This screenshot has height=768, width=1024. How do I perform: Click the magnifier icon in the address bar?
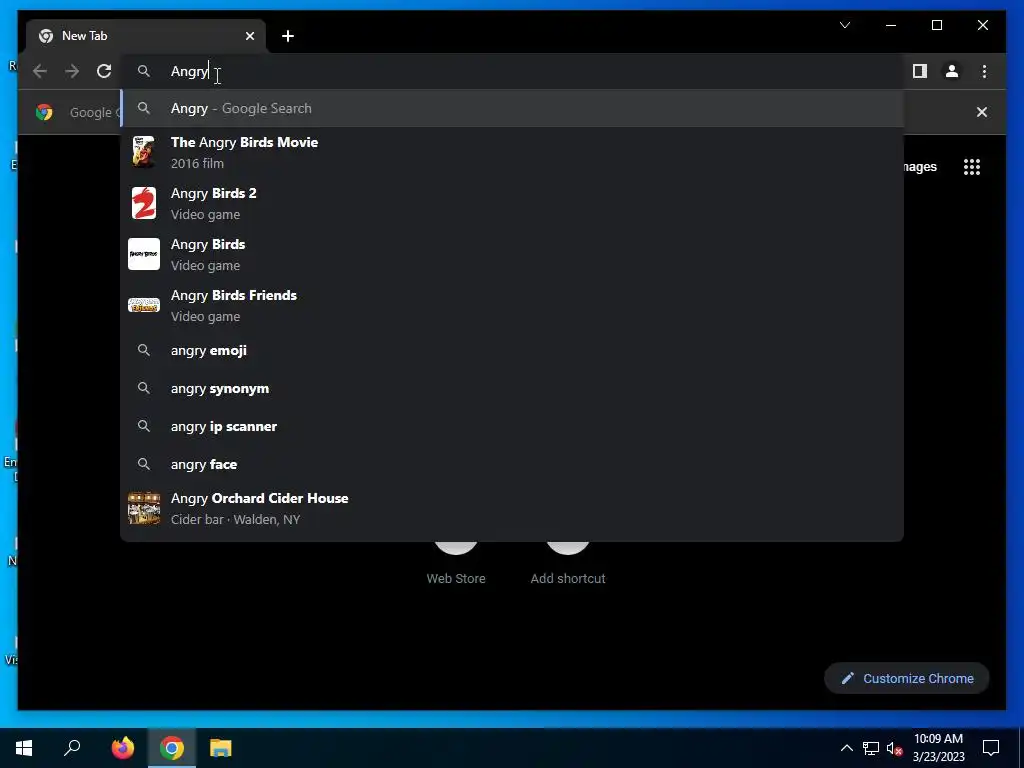144,71
